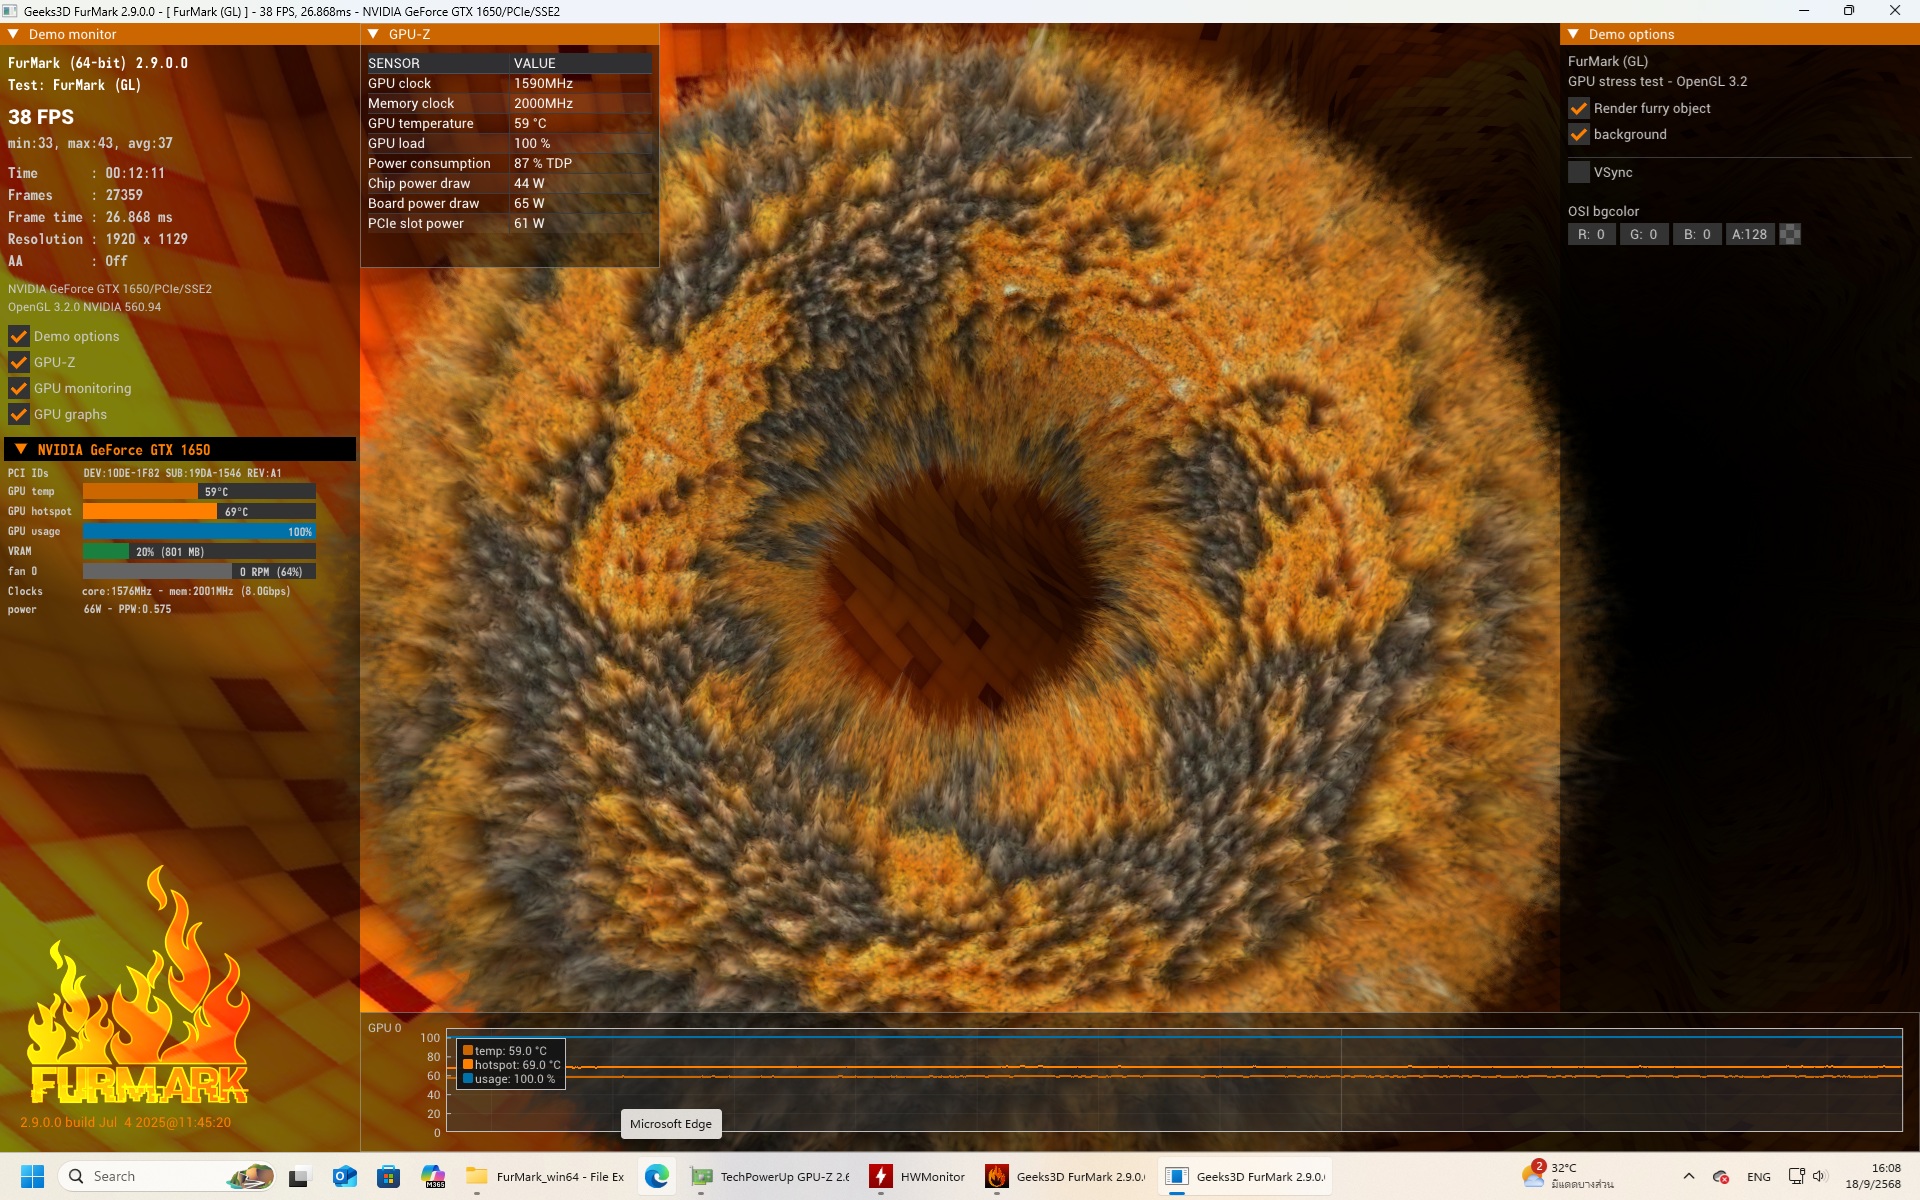Click the Windows Start button

coord(32,1176)
